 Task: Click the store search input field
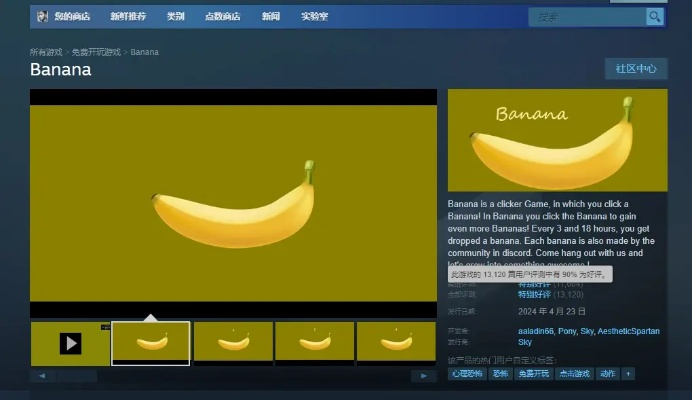[586, 17]
